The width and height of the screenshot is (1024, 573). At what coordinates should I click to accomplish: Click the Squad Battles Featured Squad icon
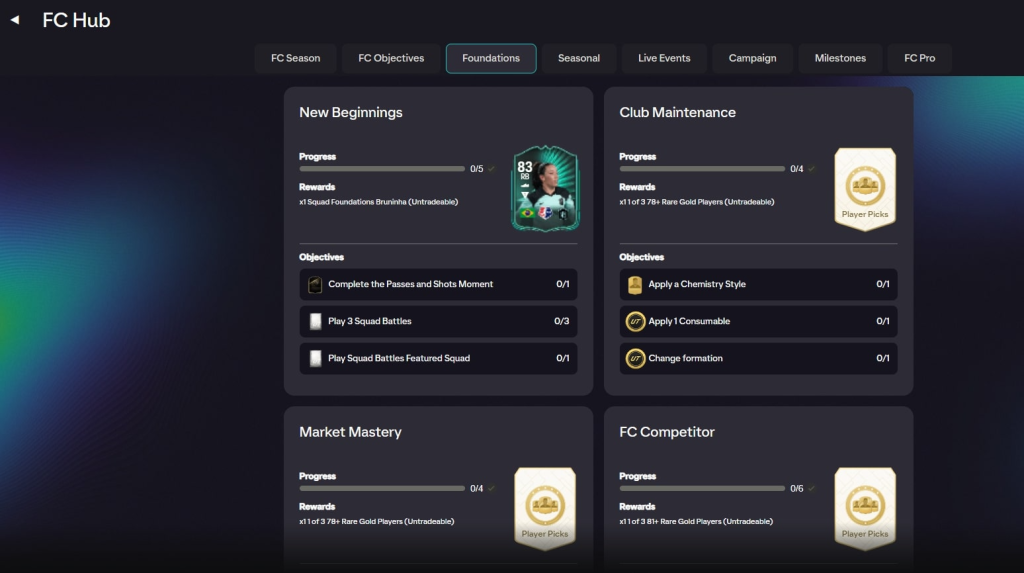coord(315,358)
